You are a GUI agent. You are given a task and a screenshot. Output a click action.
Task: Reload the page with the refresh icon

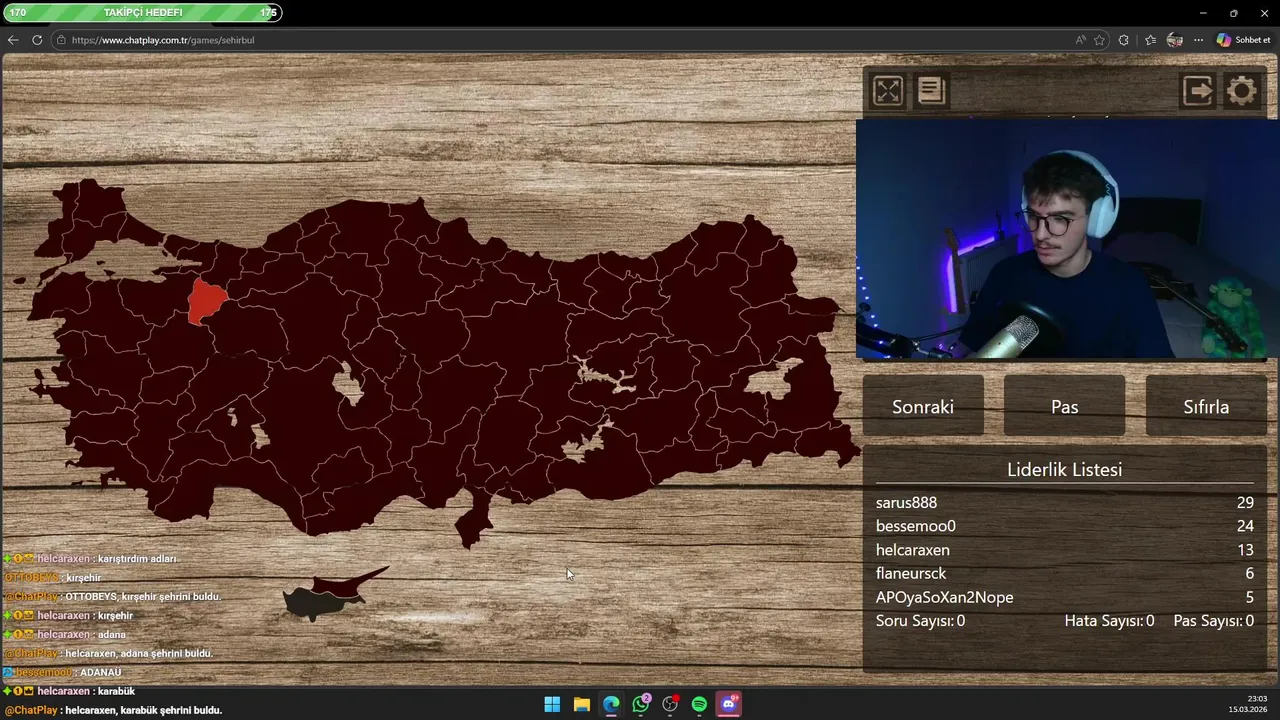pyautogui.click(x=37, y=40)
